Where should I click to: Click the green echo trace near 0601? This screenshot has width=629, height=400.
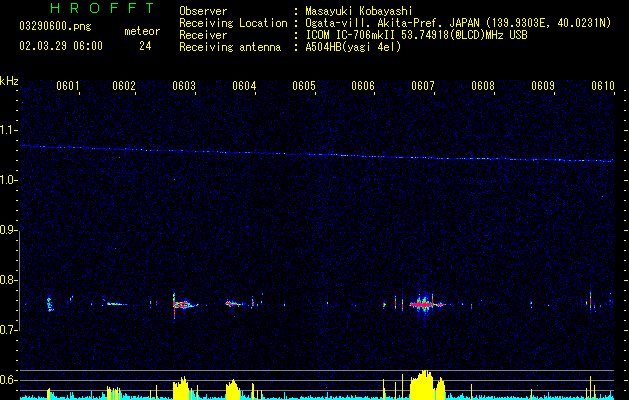[x=49, y=303]
